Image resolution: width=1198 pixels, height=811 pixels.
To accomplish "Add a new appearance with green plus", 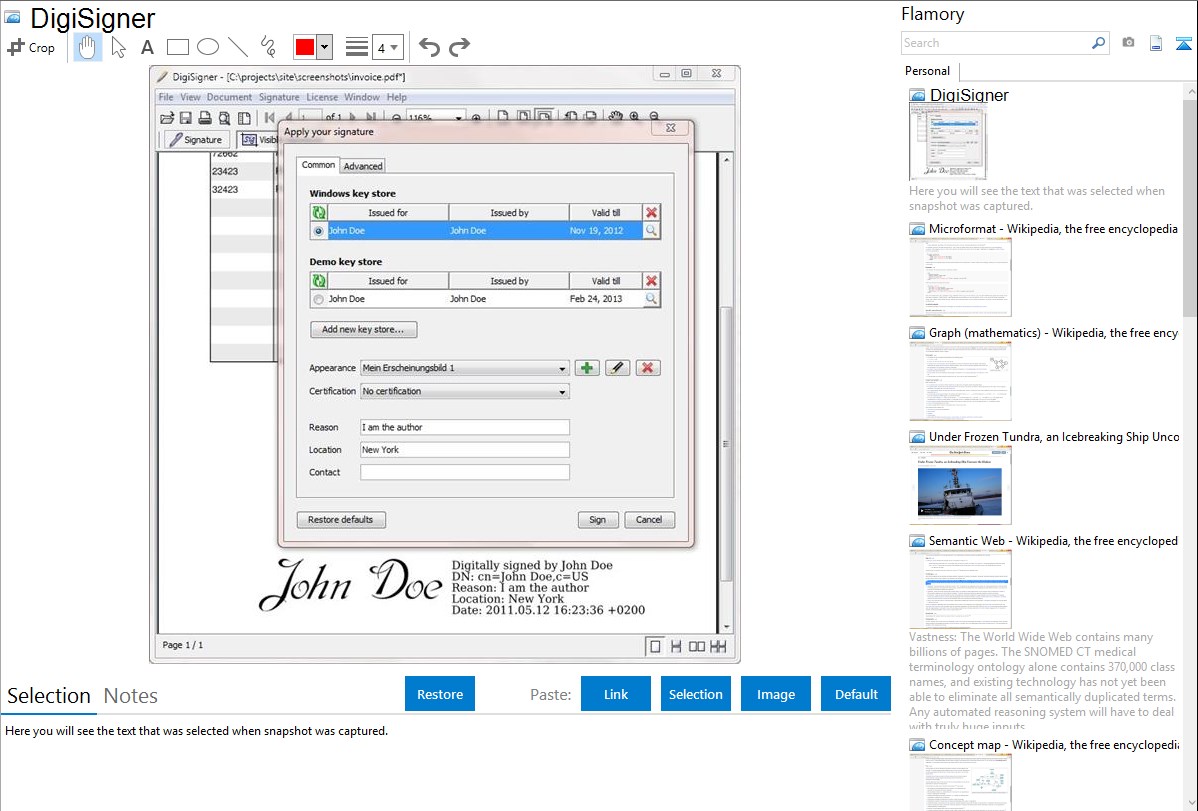I will [587, 368].
